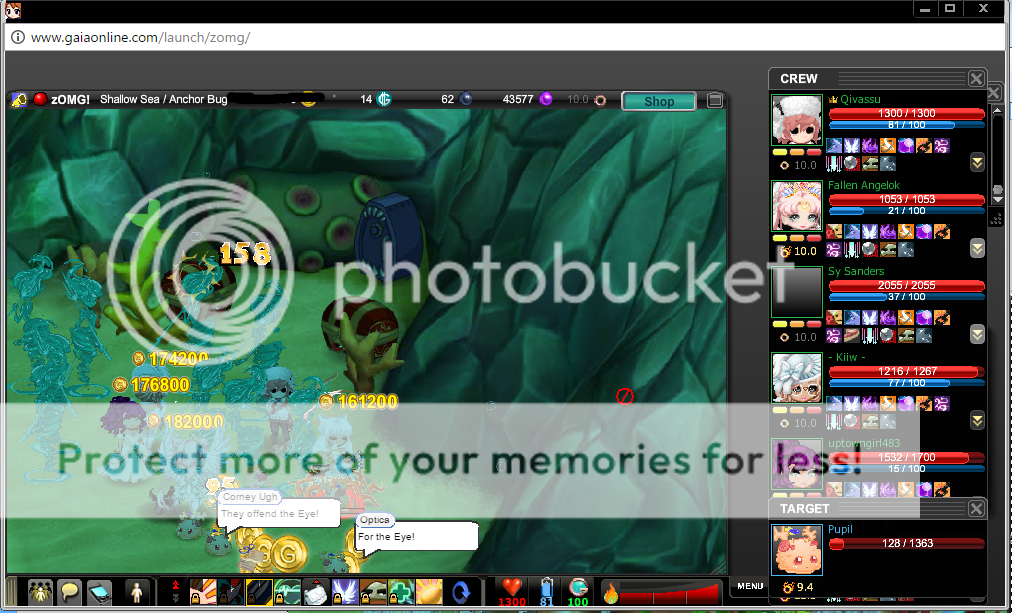The width and height of the screenshot is (1012, 613).
Task: Click the browser address bar URL
Action: pyautogui.click(x=140, y=38)
